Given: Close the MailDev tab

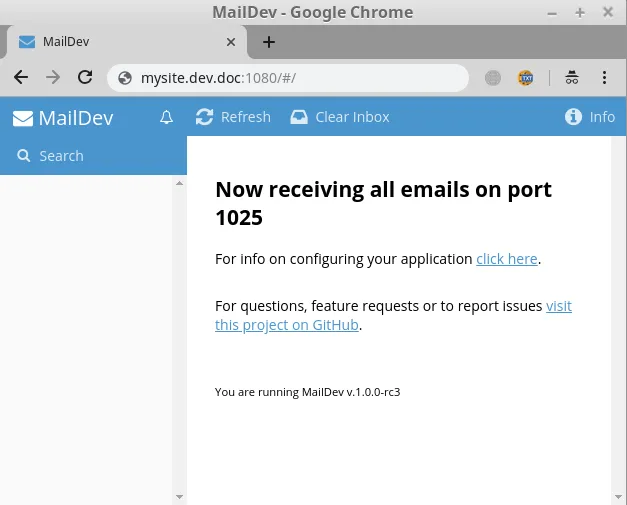Looking at the screenshot, I should (x=231, y=42).
